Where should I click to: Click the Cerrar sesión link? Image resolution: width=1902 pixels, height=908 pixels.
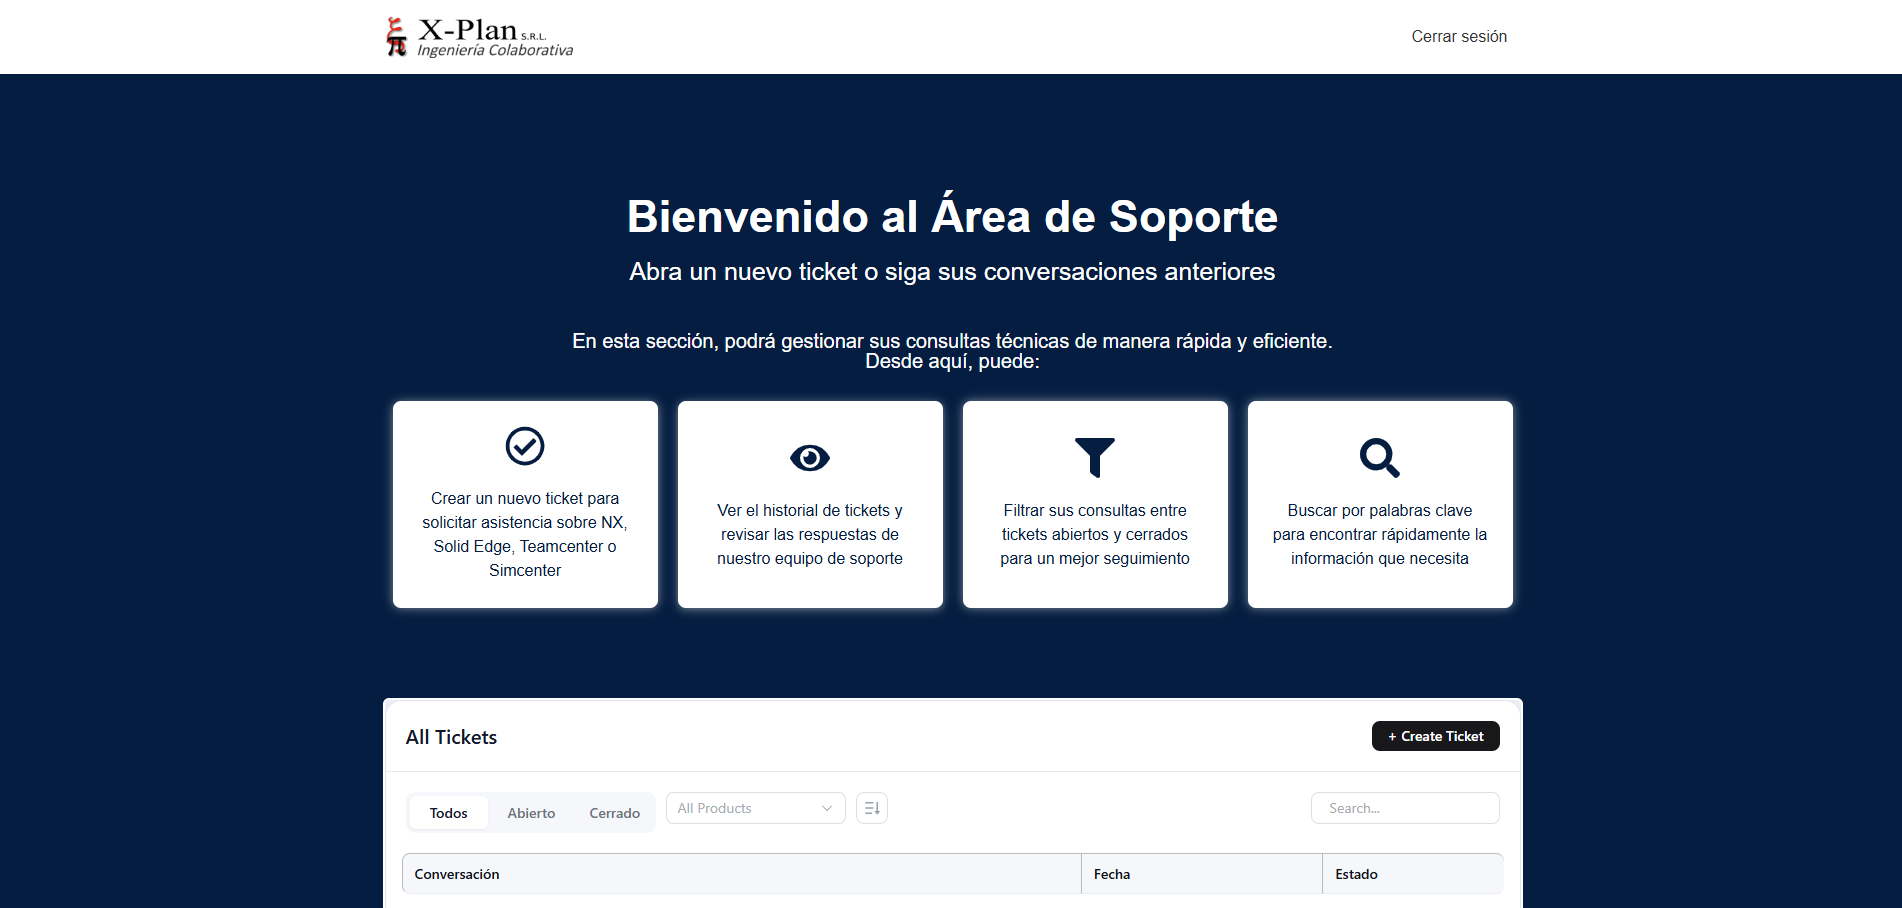click(1459, 37)
